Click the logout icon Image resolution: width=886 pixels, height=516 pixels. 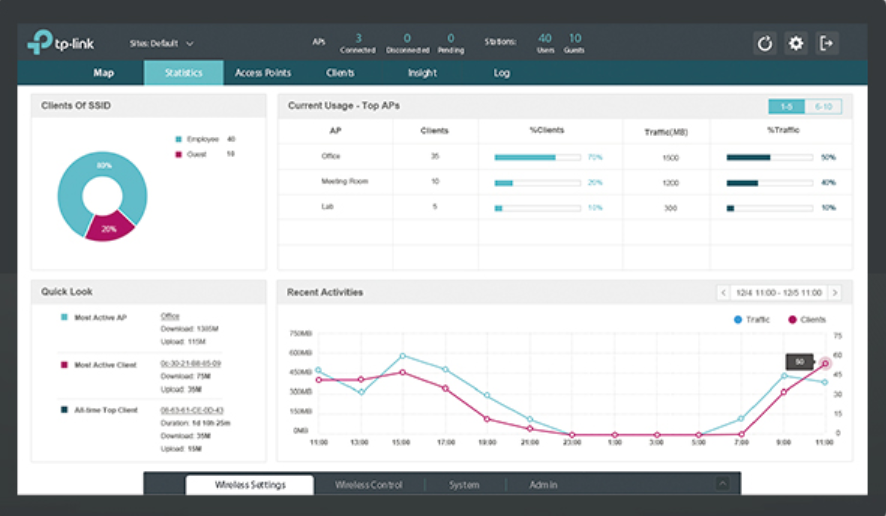826,43
